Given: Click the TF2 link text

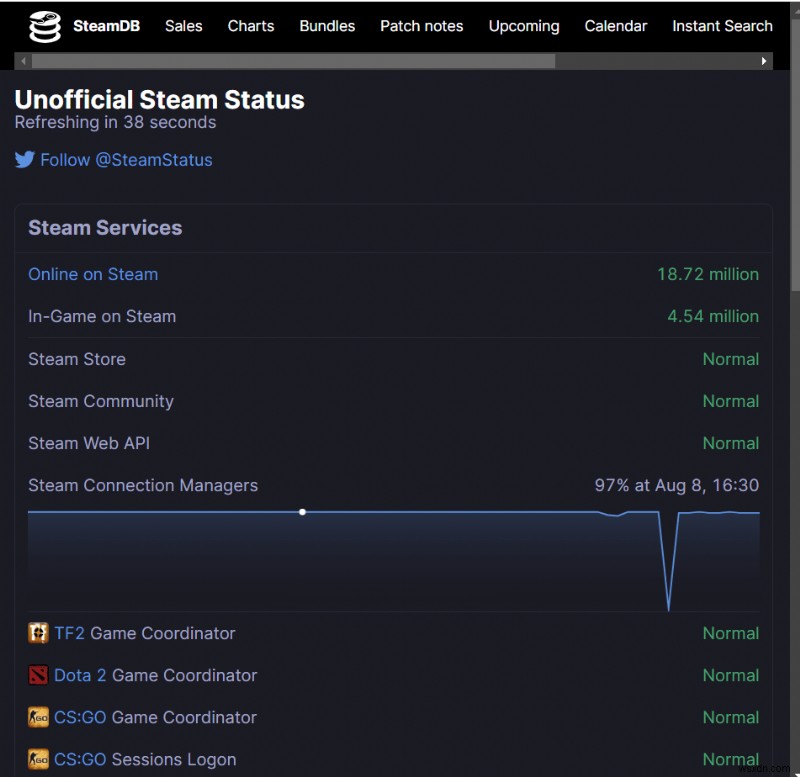Looking at the screenshot, I should coord(69,633).
